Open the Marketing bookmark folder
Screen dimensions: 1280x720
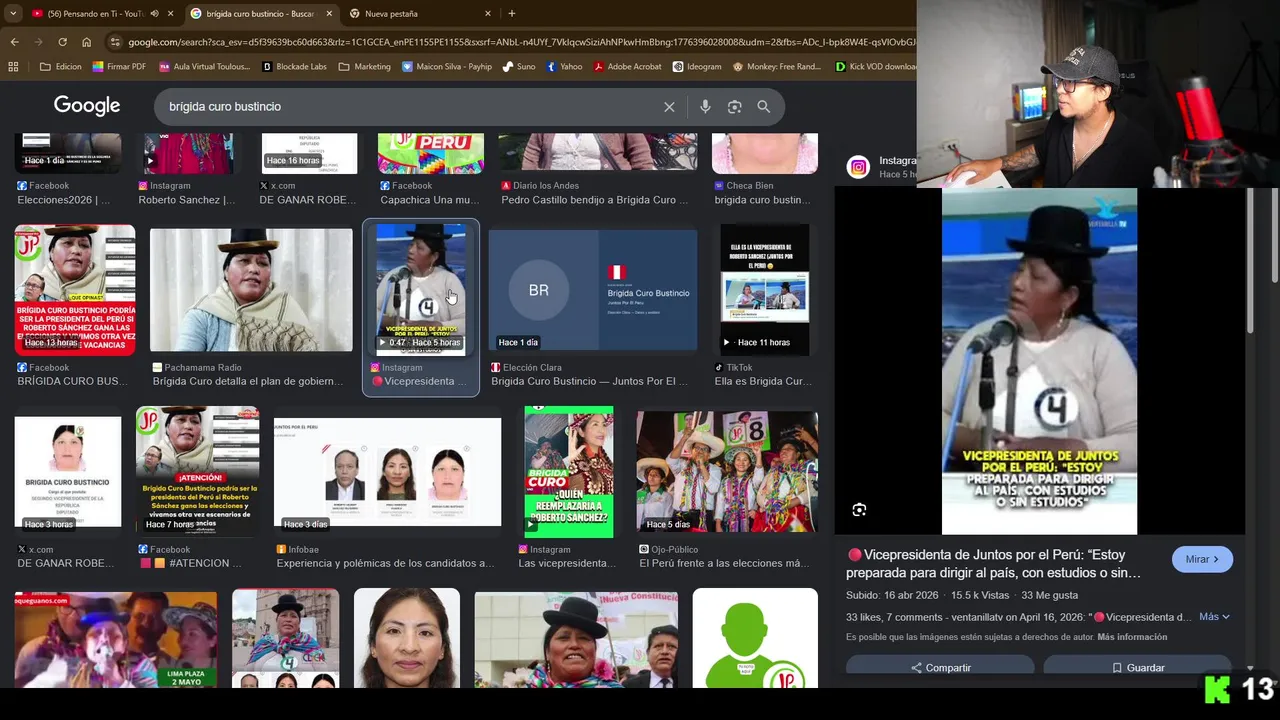click(365, 67)
